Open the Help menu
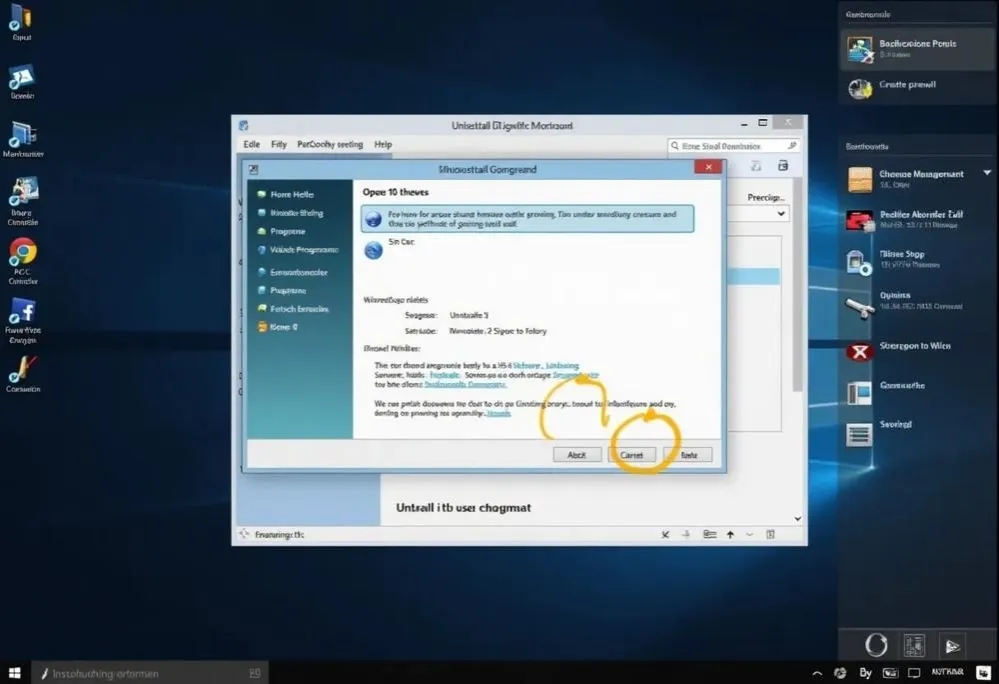This screenshot has width=999, height=684. tap(382, 144)
